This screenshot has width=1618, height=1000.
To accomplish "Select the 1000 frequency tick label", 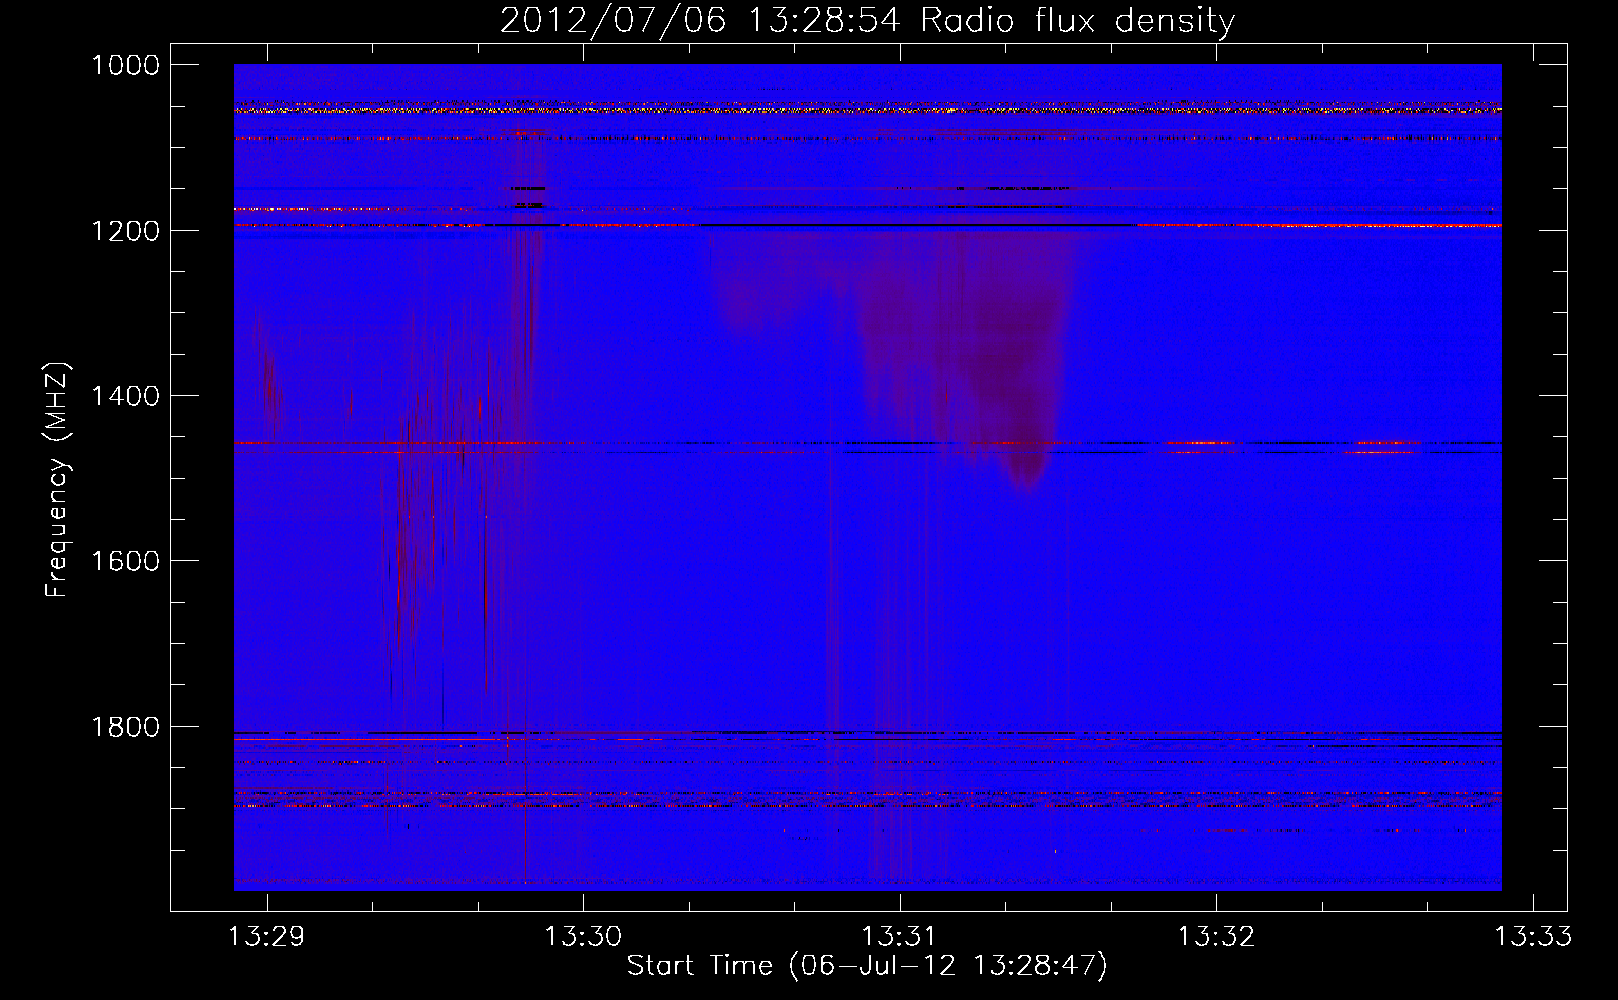I will tap(125, 65).
